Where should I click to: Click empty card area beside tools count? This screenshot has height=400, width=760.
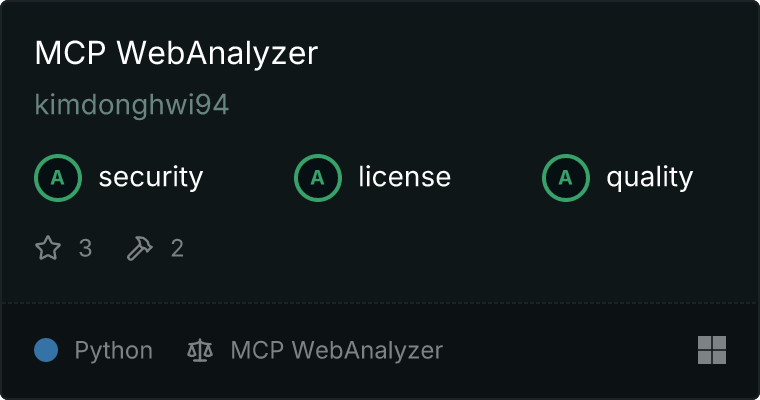436,249
